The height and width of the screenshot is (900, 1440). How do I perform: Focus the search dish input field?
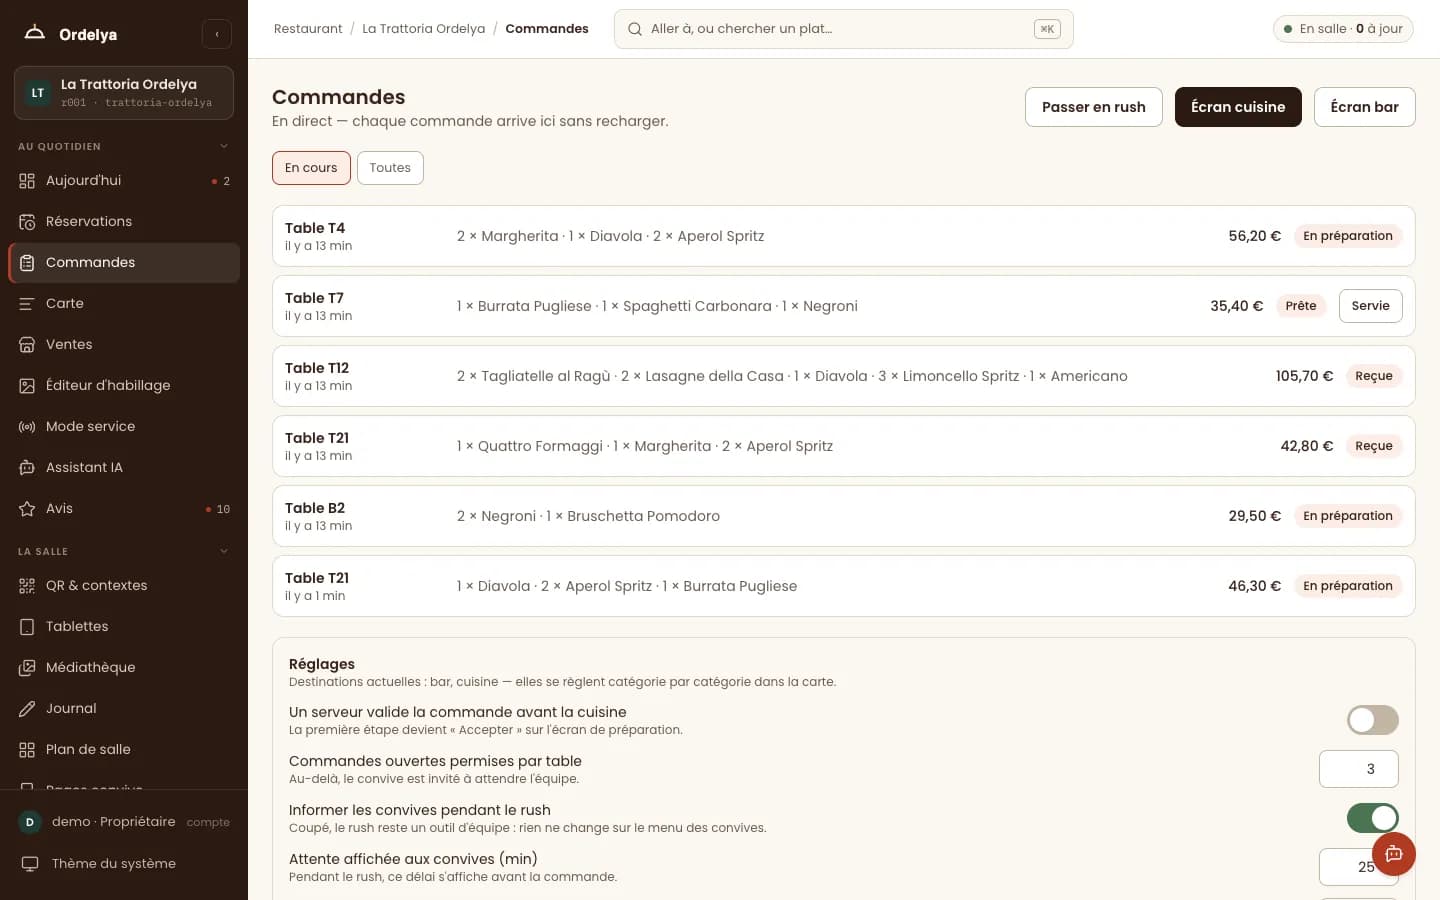coord(843,29)
